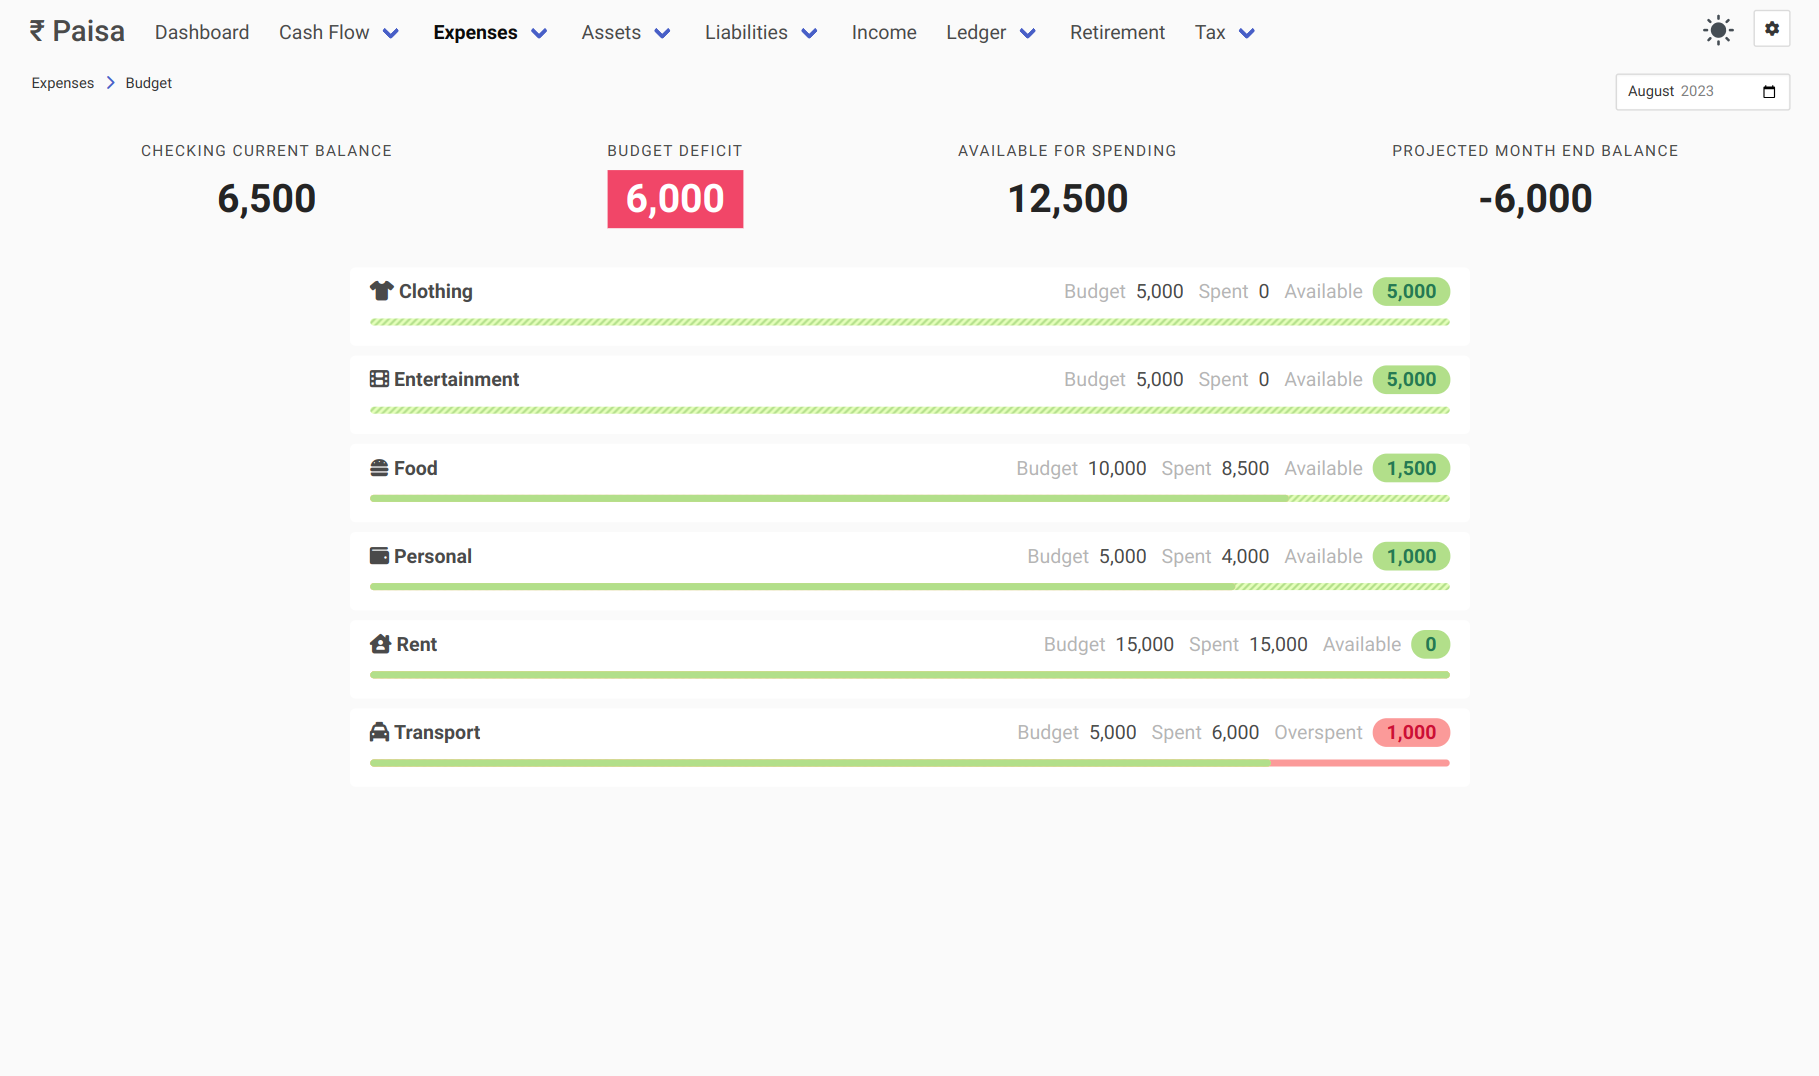Click the Checking Current Balance 6,500 value

[267, 199]
